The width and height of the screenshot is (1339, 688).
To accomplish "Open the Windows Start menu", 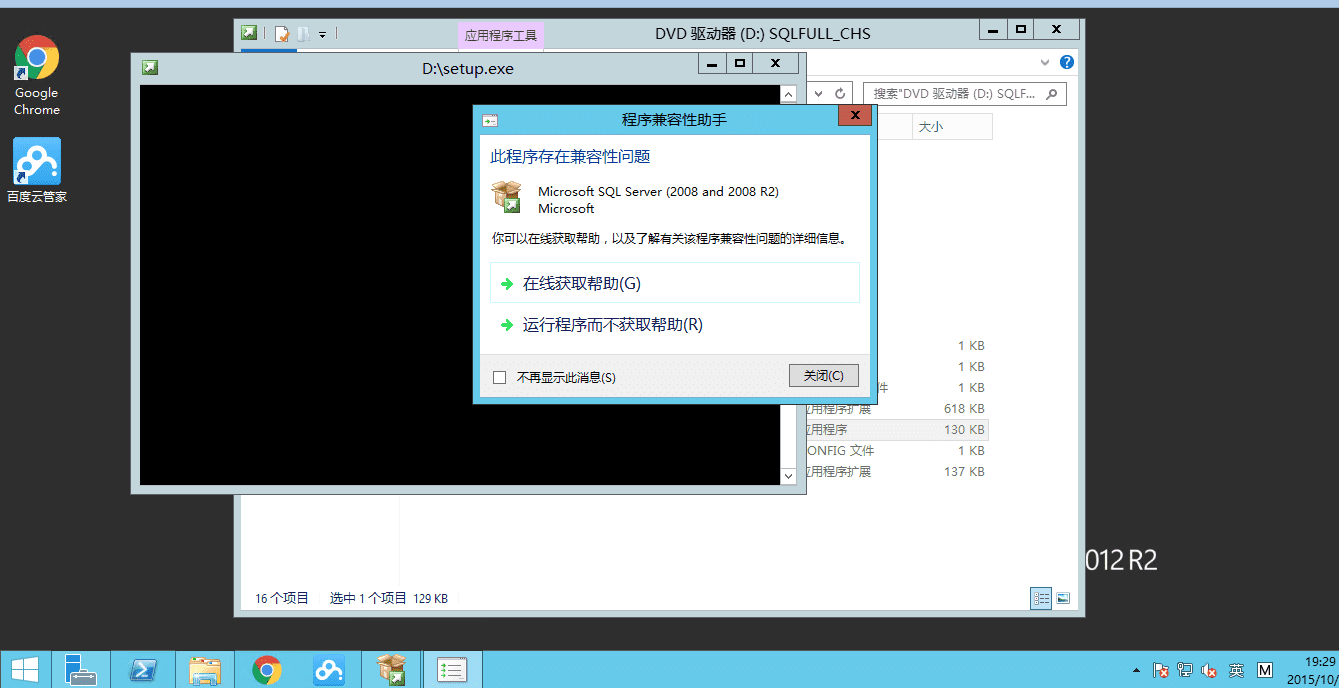I will pos(23,668).
